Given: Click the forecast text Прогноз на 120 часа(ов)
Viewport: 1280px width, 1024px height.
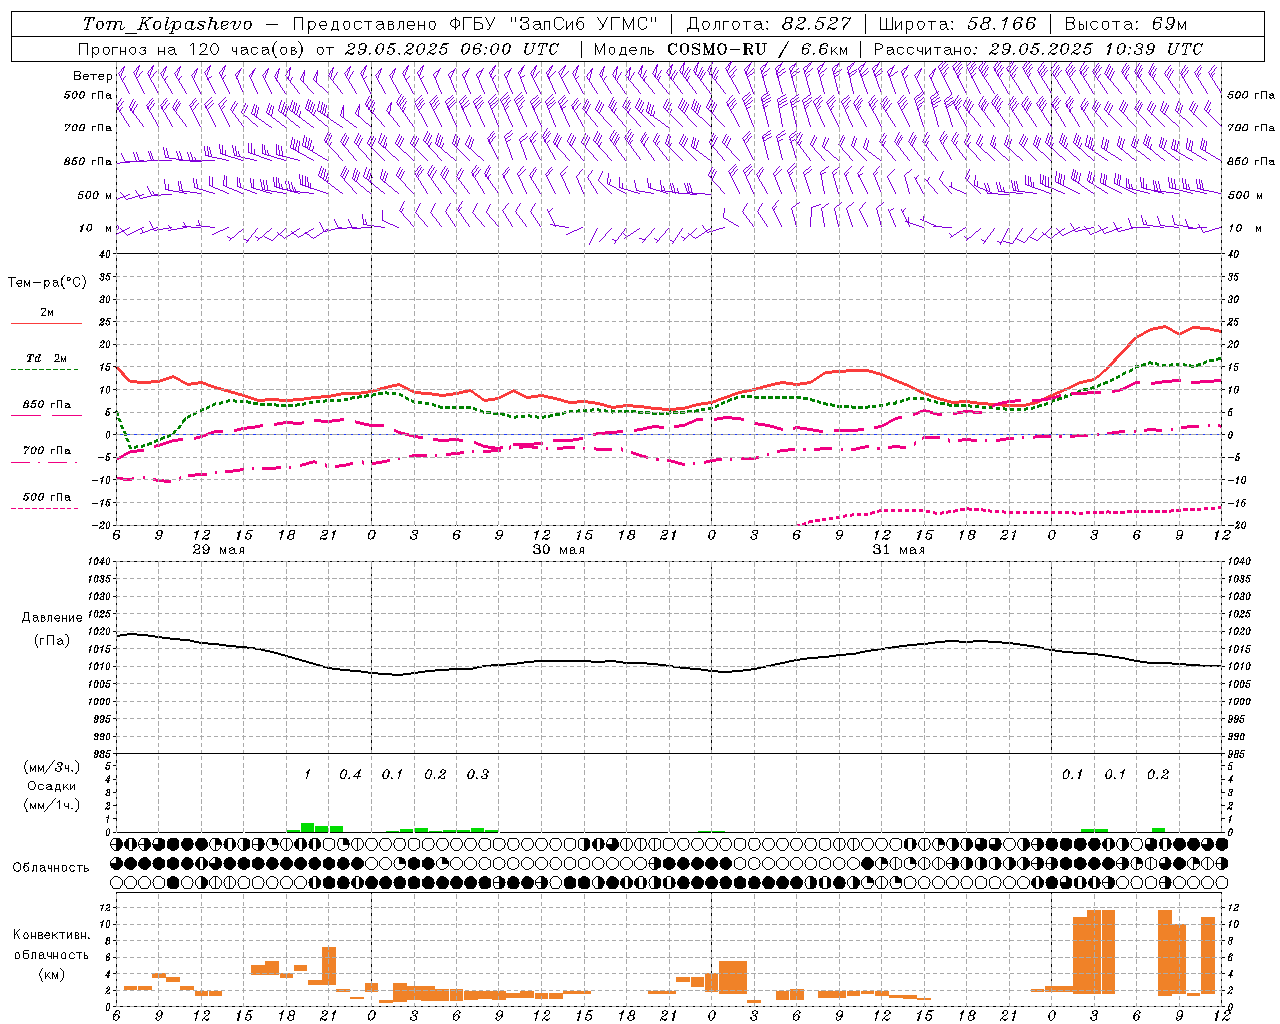Looking at the screenshot, I should [x=192, y=49].
